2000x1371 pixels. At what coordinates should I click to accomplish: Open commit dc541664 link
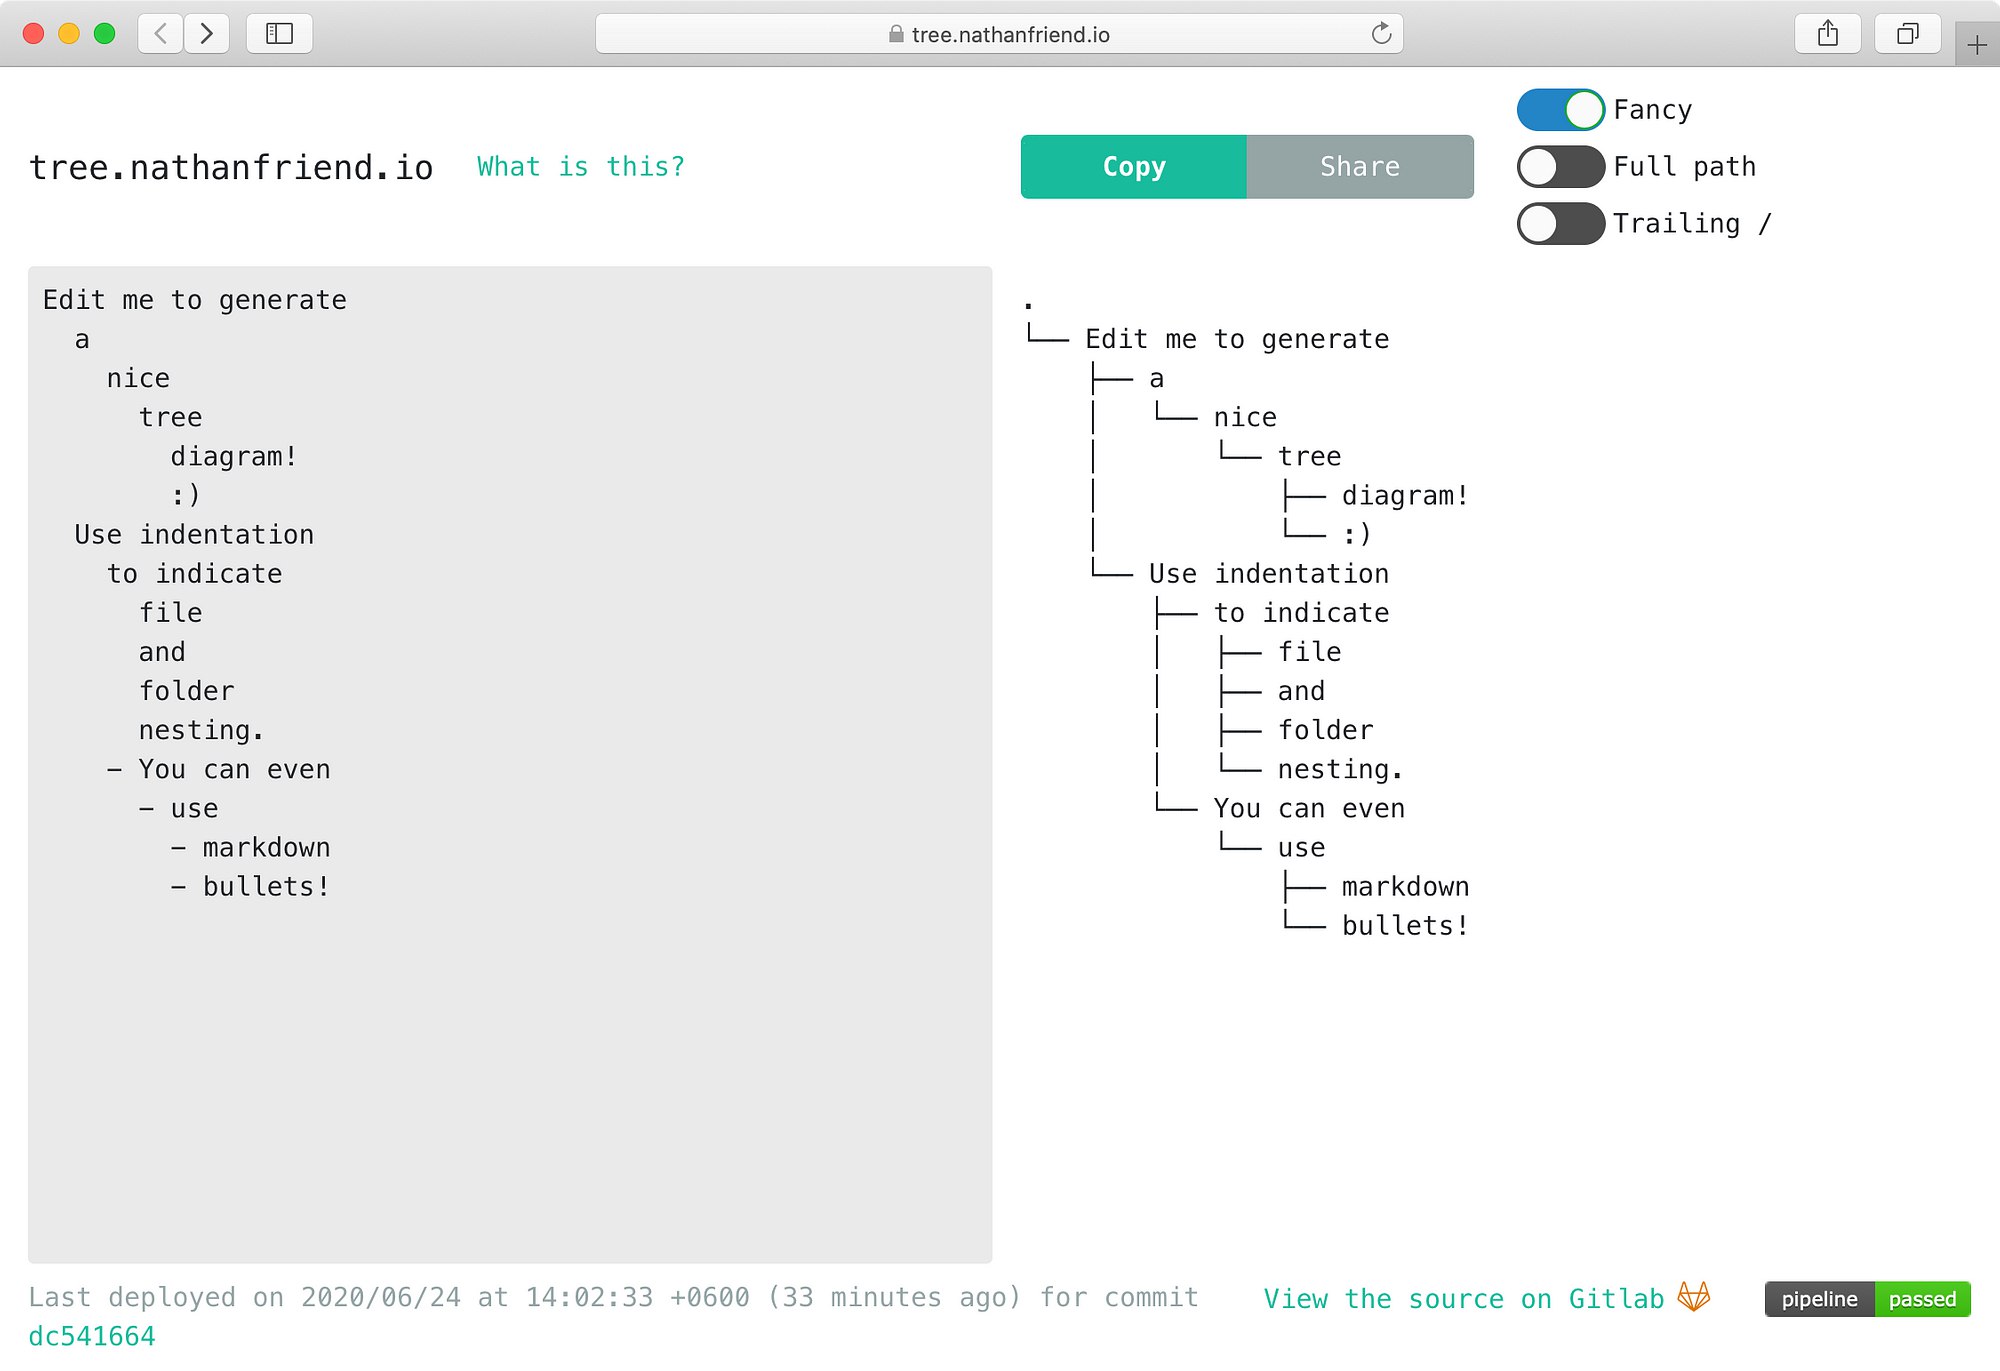pos(92,1337)
